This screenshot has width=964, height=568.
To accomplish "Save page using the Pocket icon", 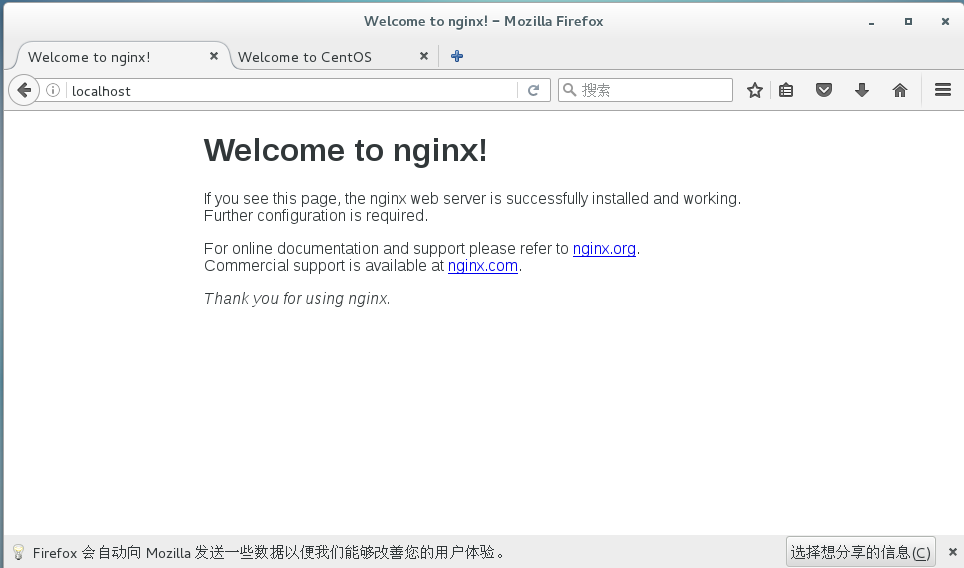I will tap(824, 90).
